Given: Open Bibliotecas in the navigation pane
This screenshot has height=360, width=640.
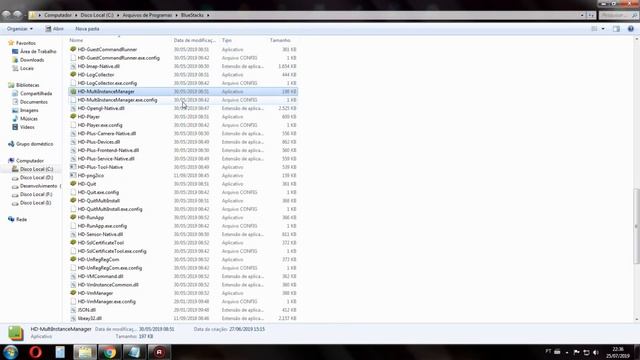Looking at the screenshot, I should tap(28, 85).
